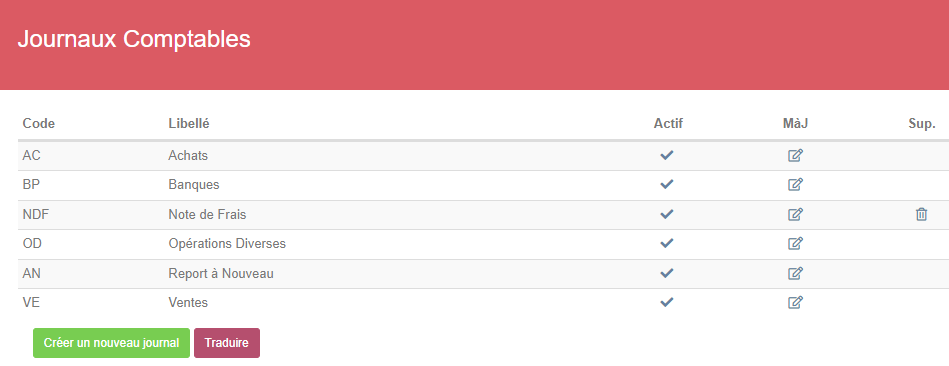Click edit icon on Note de Frais row
This screenshot has width=949, height=366.
[795, 214]
